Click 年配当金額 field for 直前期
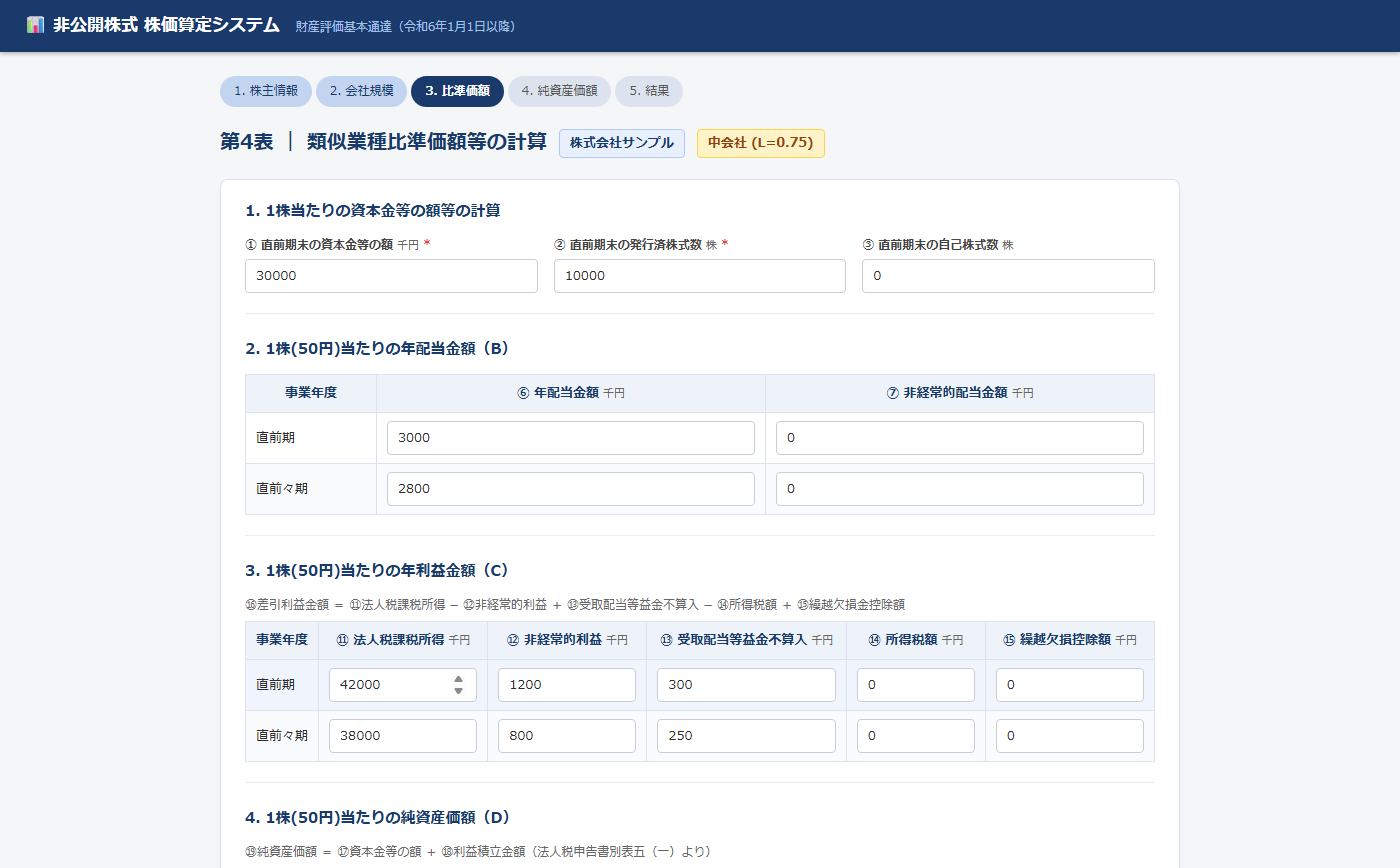 (x=571, y=438)
